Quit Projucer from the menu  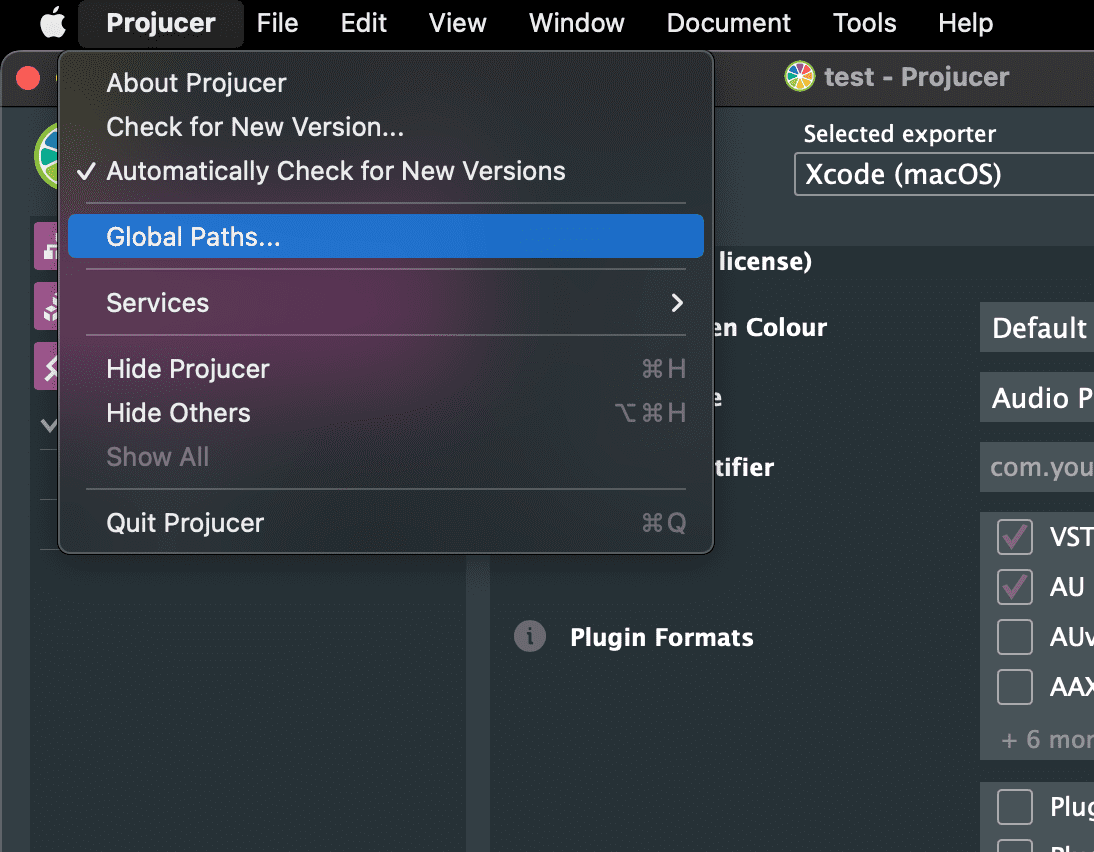[x=185, y=523]
